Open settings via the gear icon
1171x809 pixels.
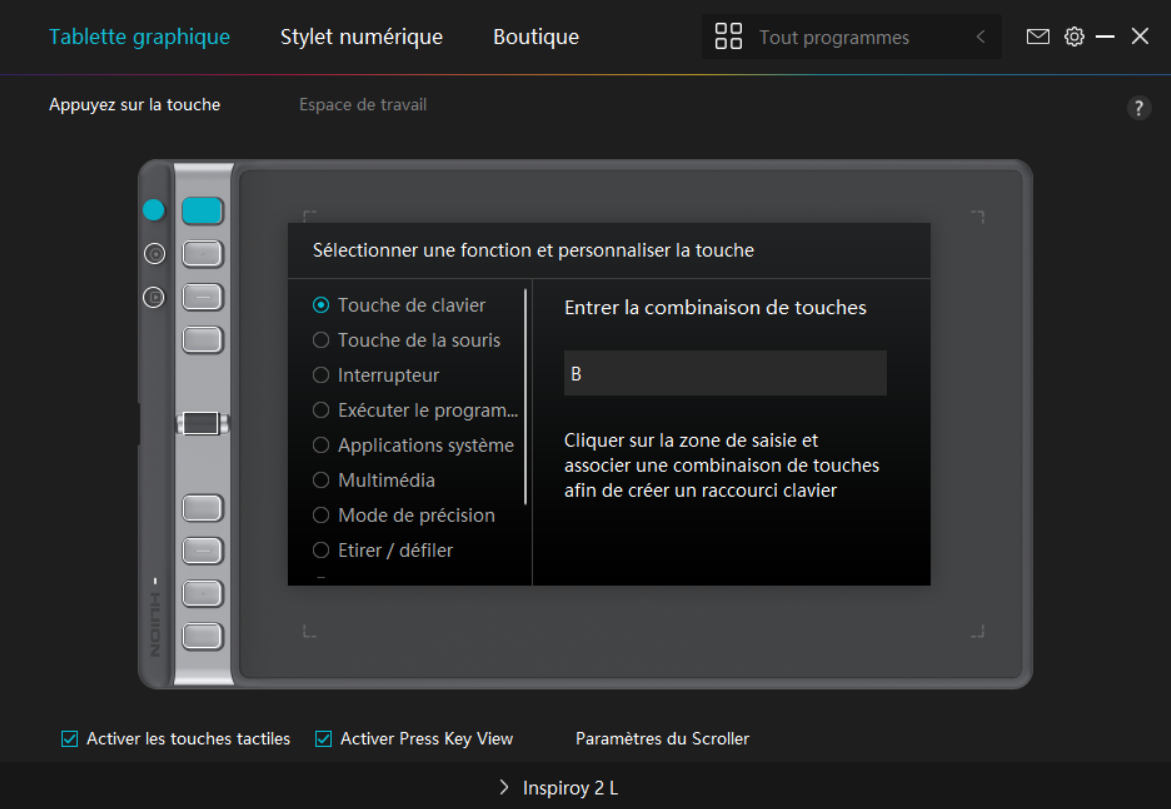1074,37
